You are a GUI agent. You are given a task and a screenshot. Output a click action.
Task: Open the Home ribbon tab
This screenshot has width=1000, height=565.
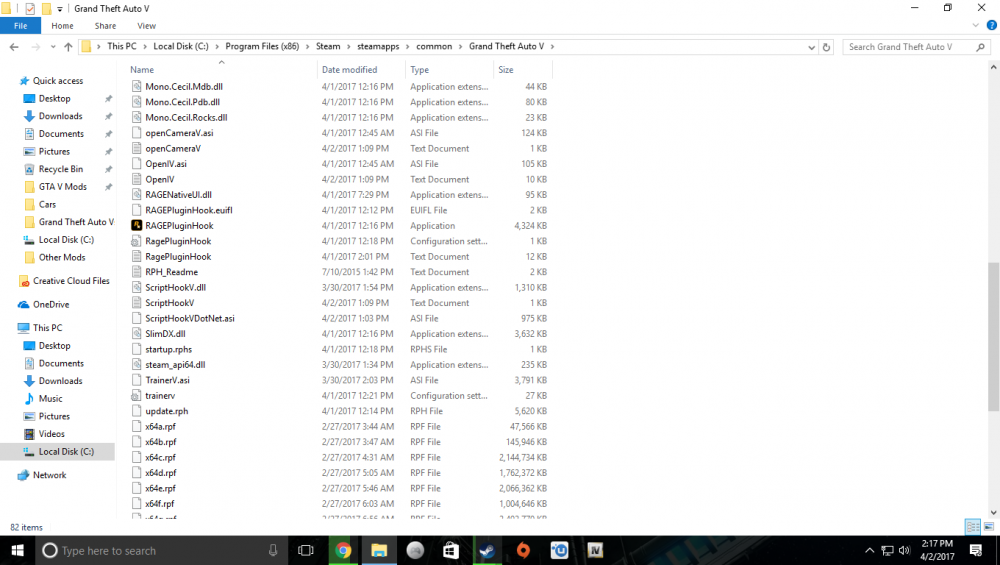coord(62,26)
